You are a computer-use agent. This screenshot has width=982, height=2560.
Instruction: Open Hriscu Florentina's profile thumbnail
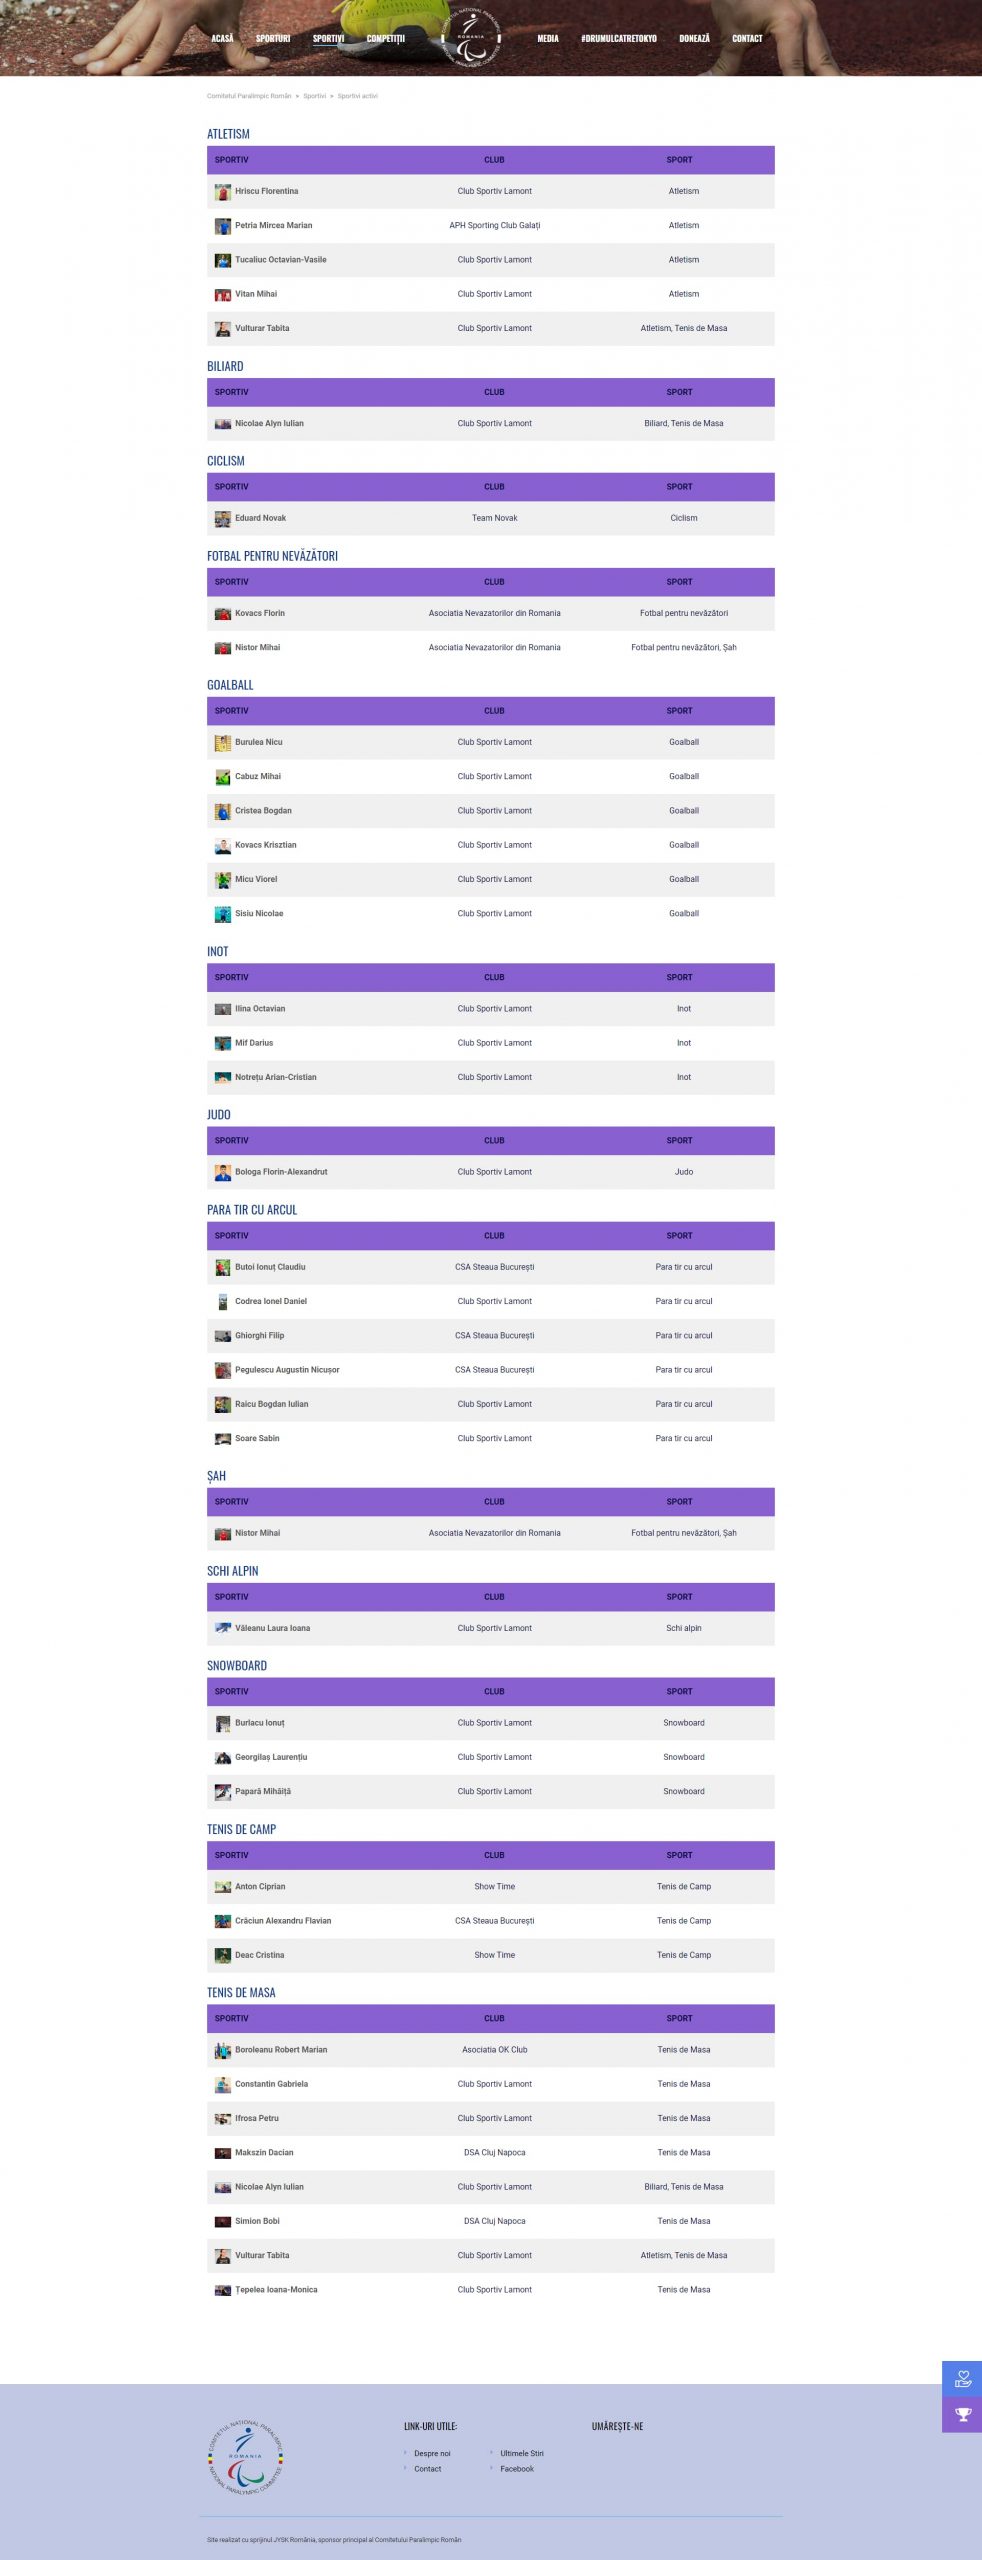(x=223, y=192)
